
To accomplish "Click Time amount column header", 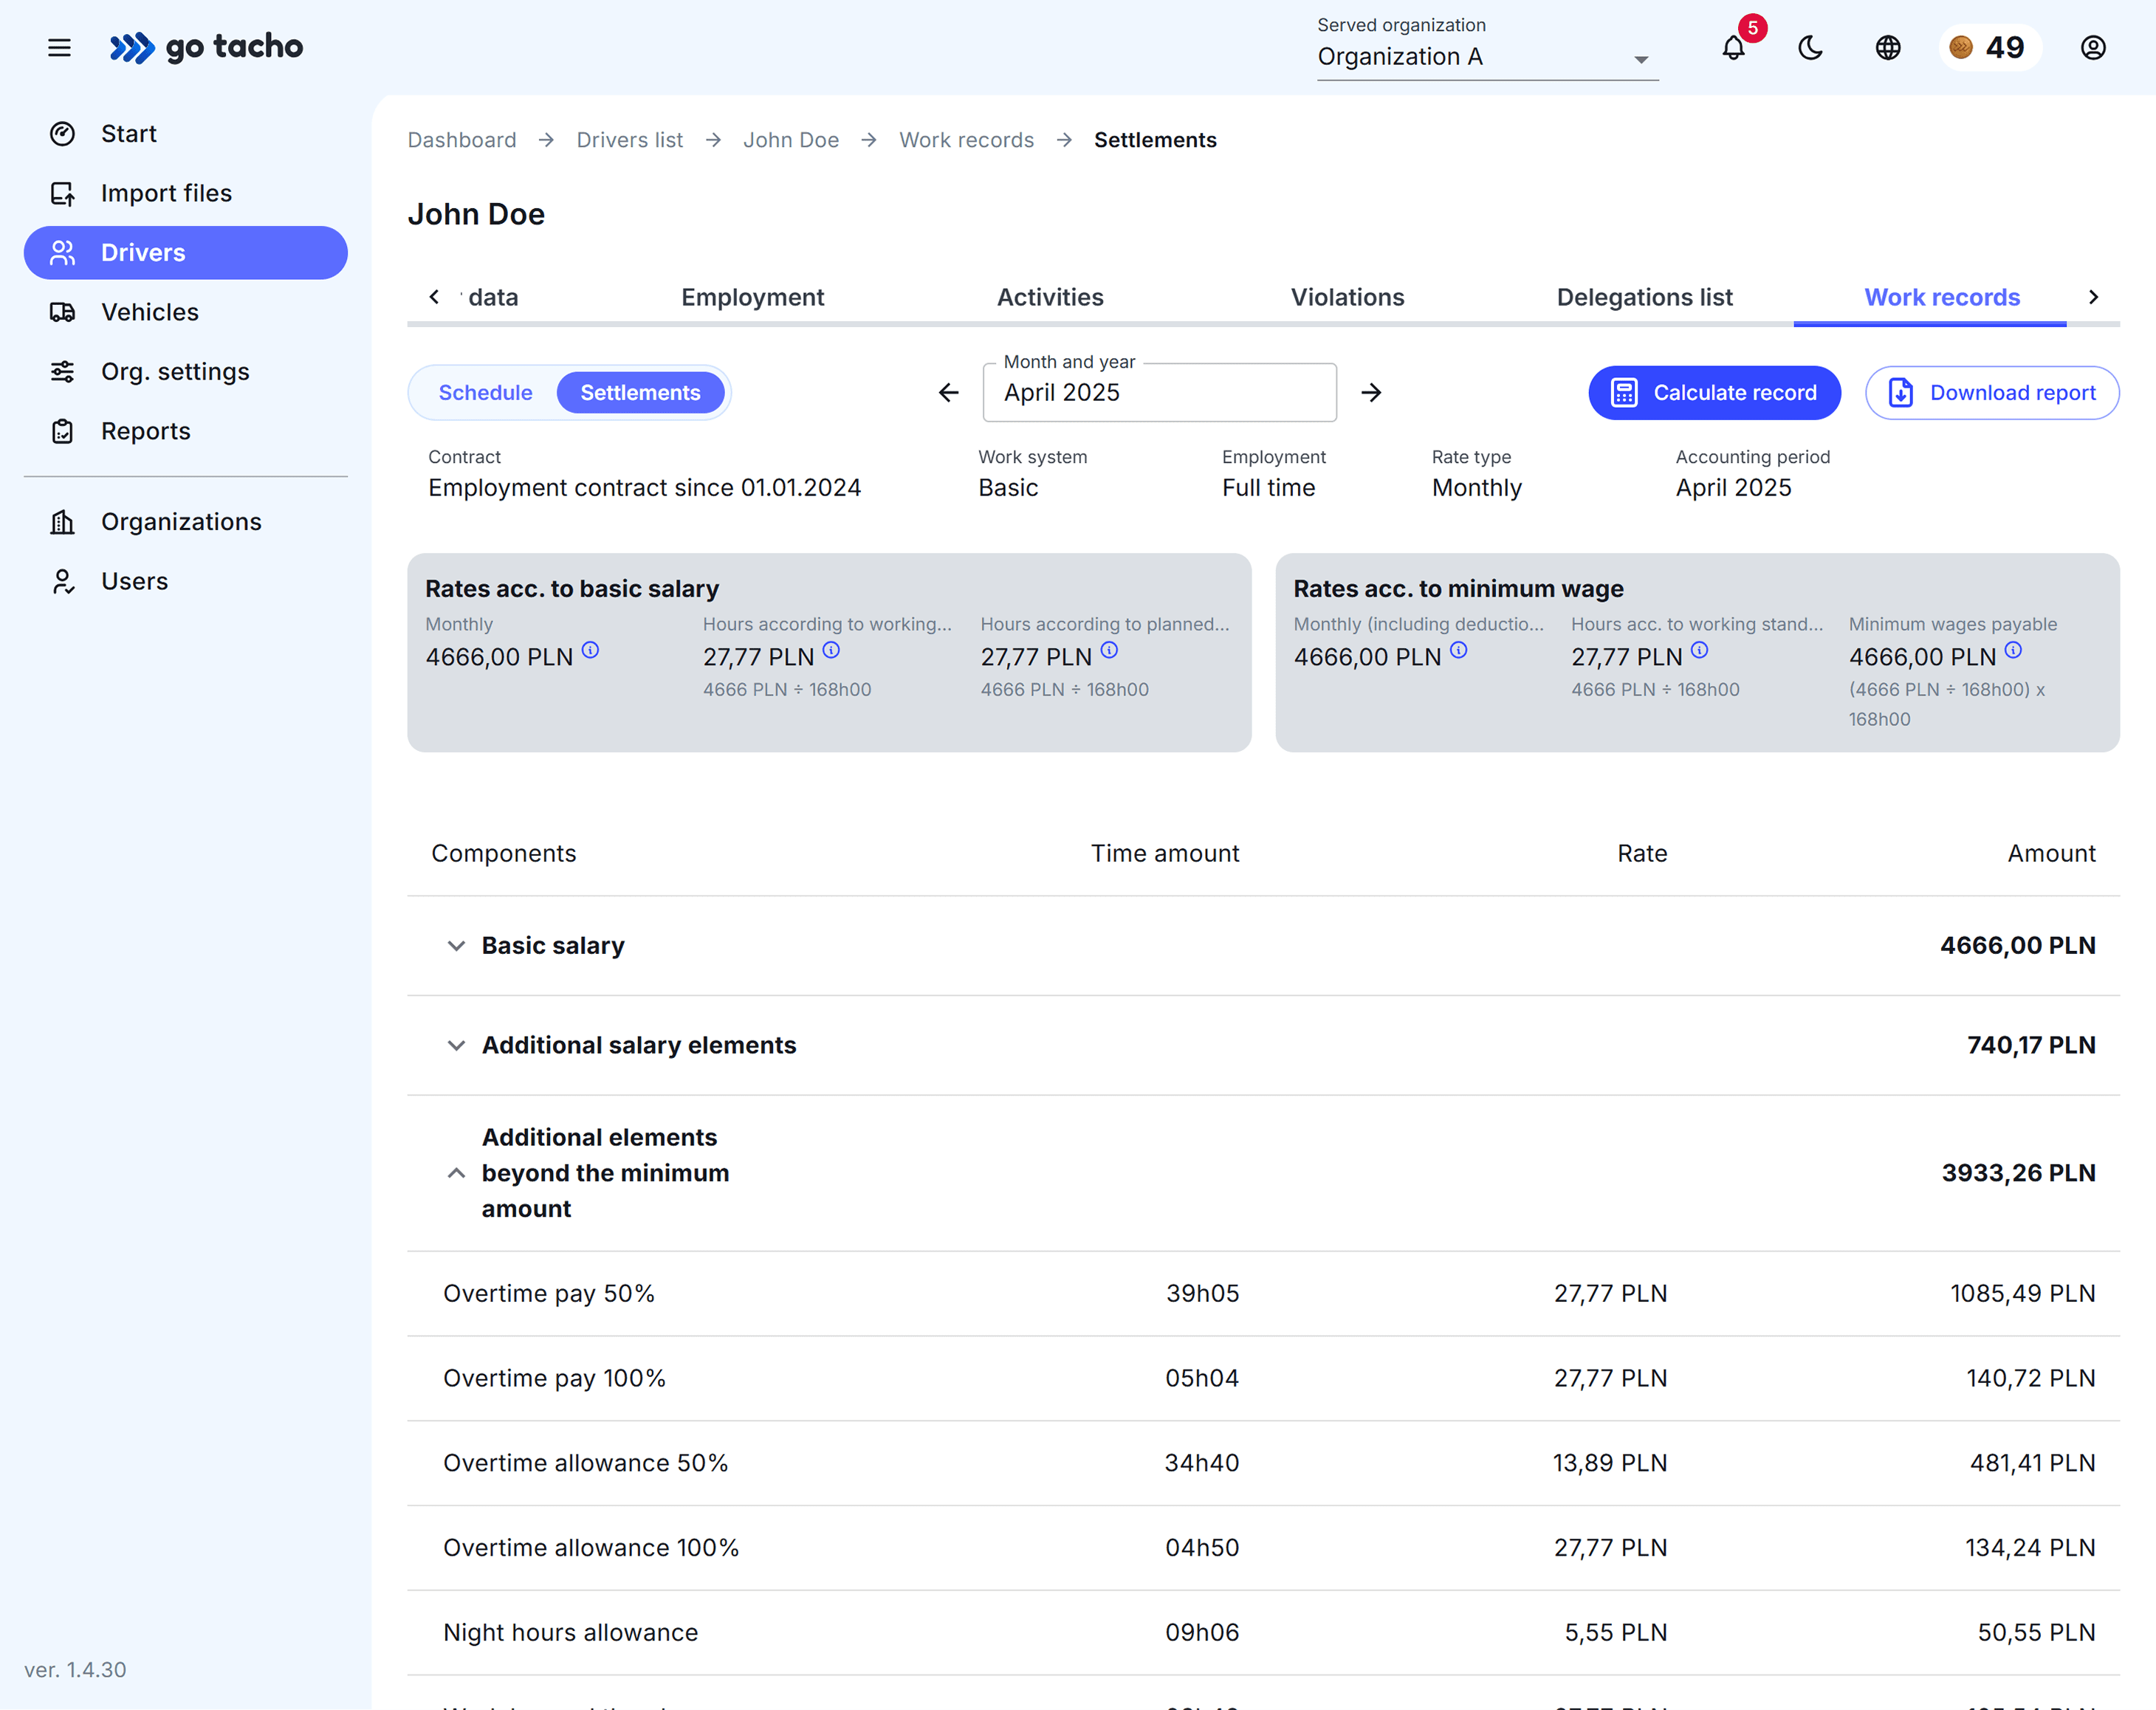I will coord(1165,854).
